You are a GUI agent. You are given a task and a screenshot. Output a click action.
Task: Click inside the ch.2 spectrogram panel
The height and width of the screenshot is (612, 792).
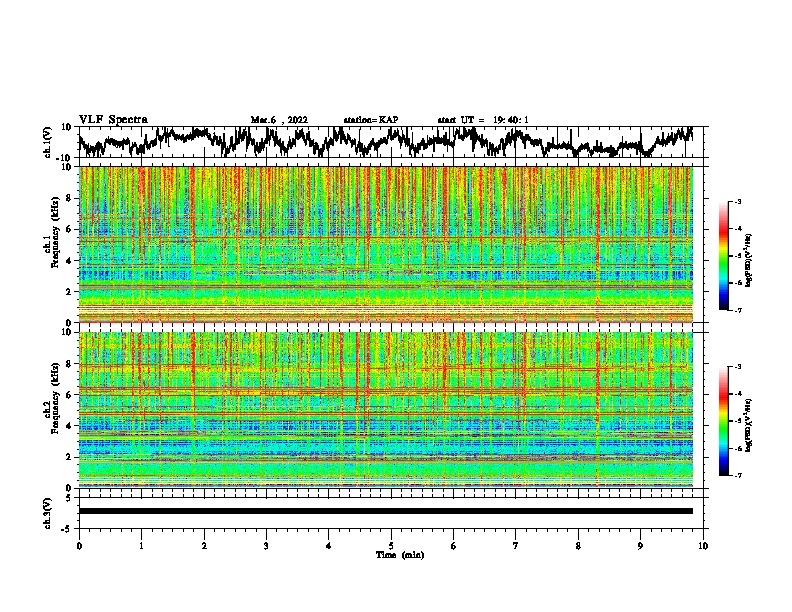pos(386,410)
